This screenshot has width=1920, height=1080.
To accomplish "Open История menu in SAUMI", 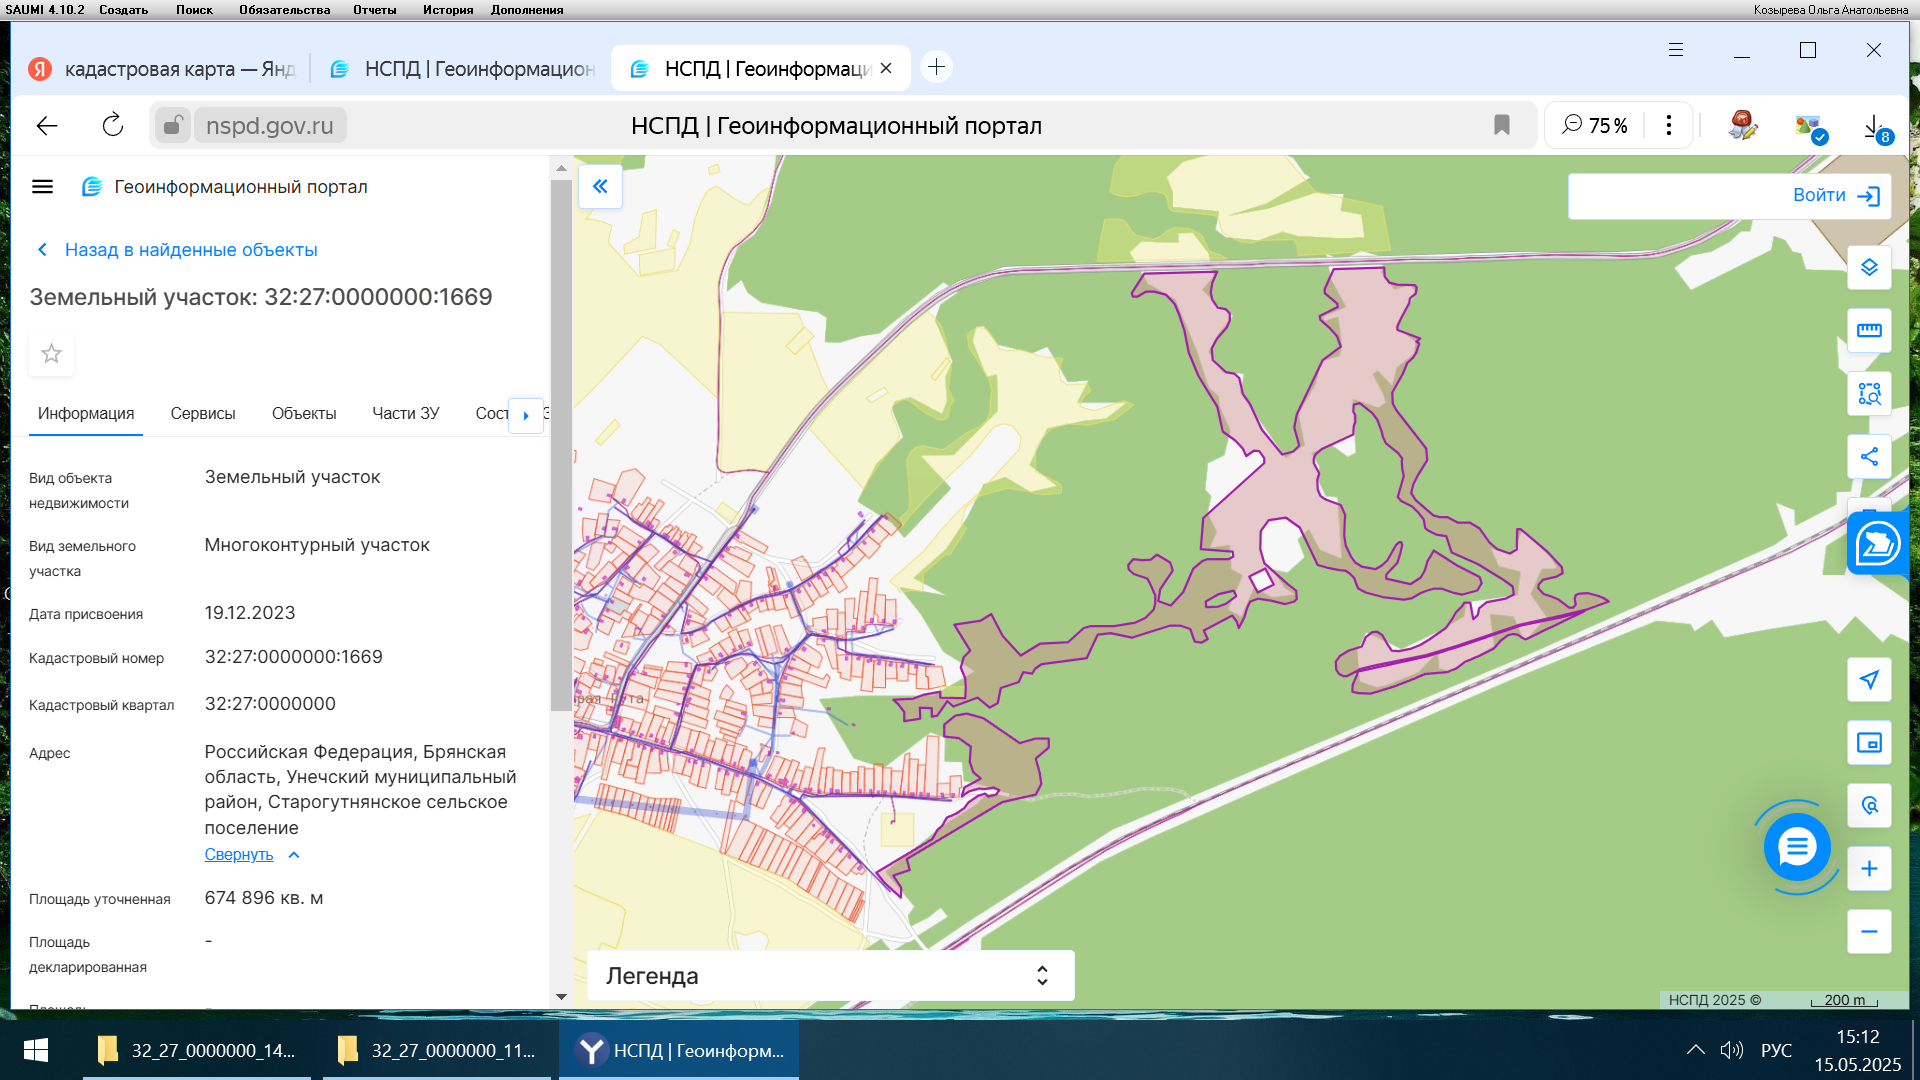I will pyautogui.click(x=448, y=10).
